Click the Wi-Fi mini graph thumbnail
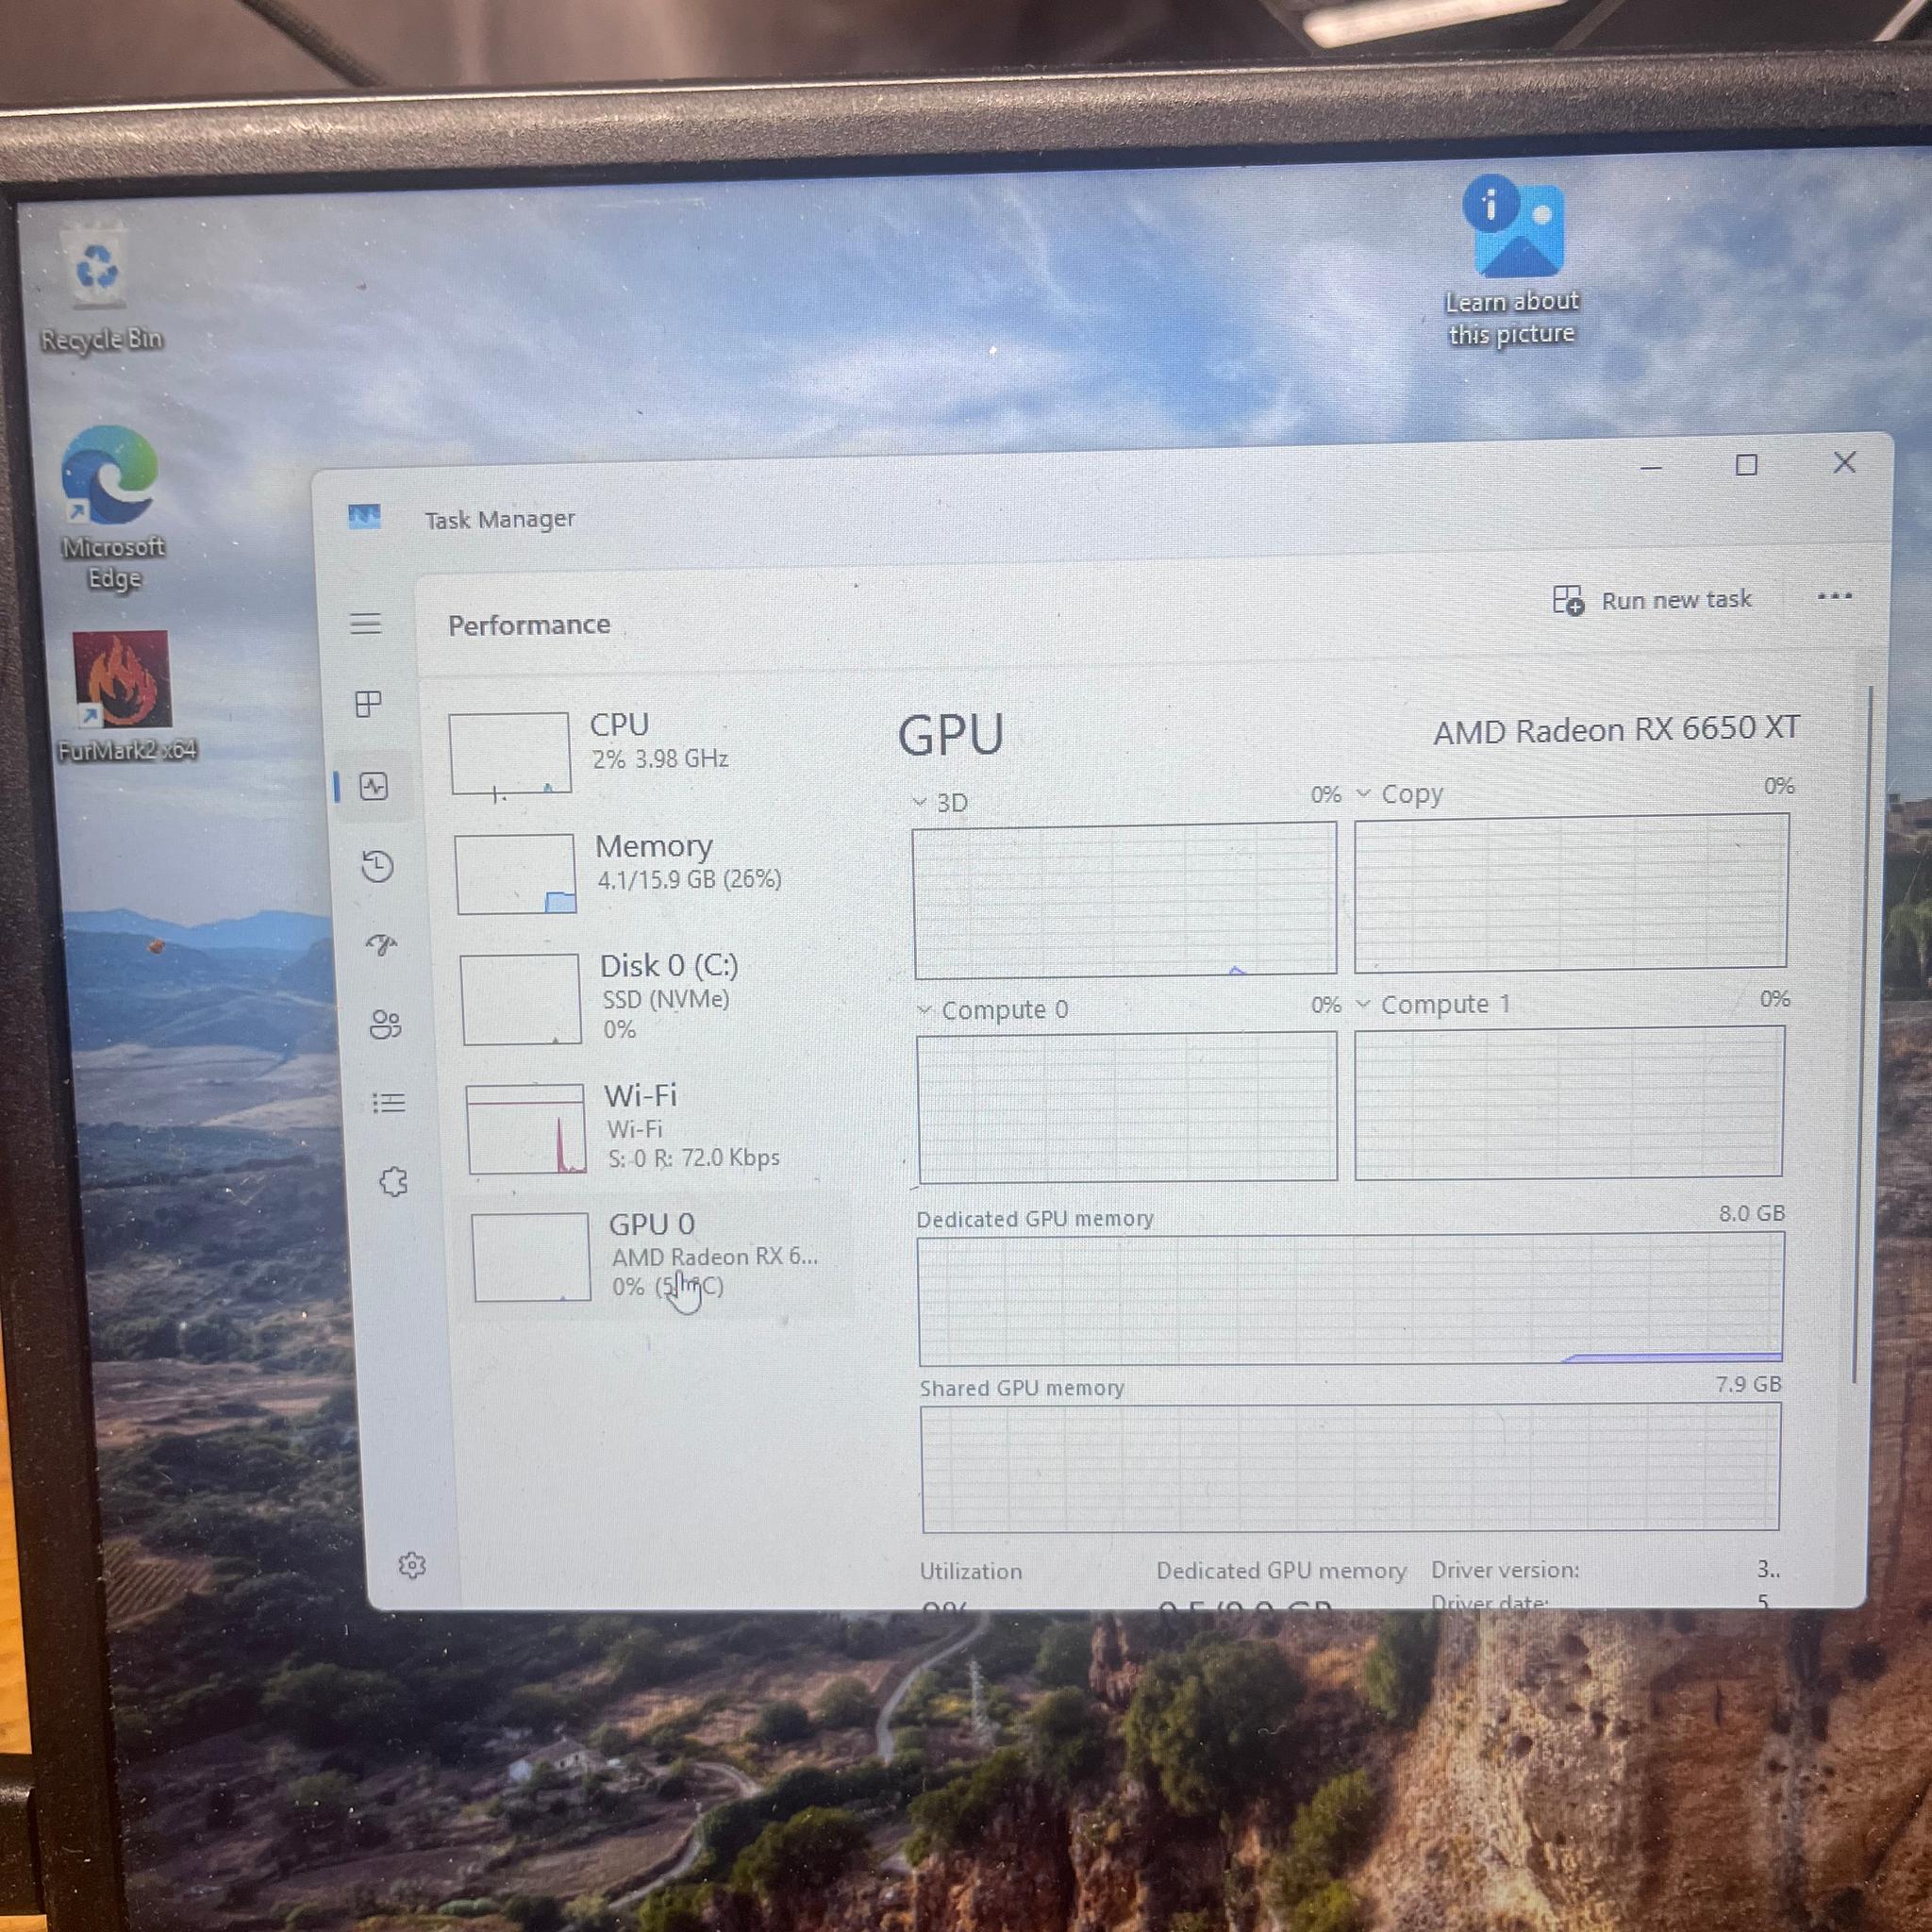The image size is (1932, 1932). click(x=526, y=1129)
